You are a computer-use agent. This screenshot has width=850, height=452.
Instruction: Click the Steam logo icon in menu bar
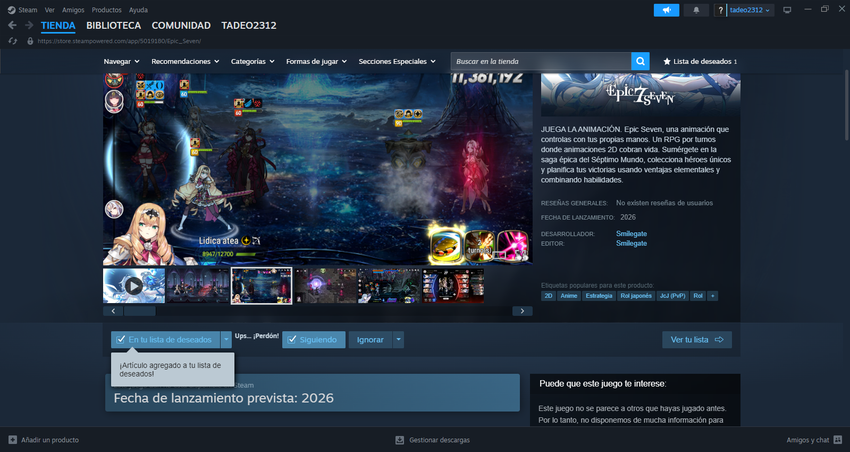tap(11, 10)
